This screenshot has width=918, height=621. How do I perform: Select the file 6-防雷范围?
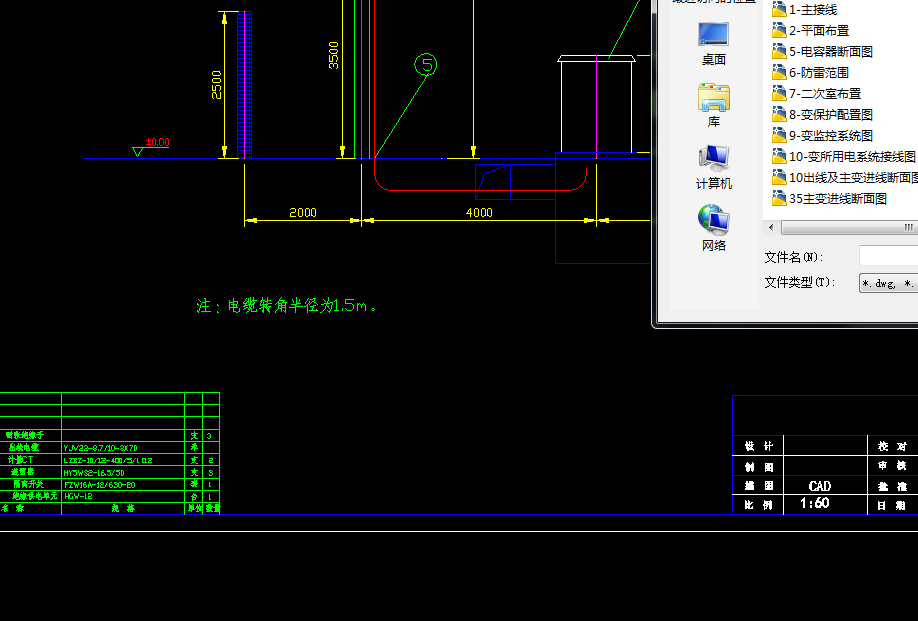(810, 73)
